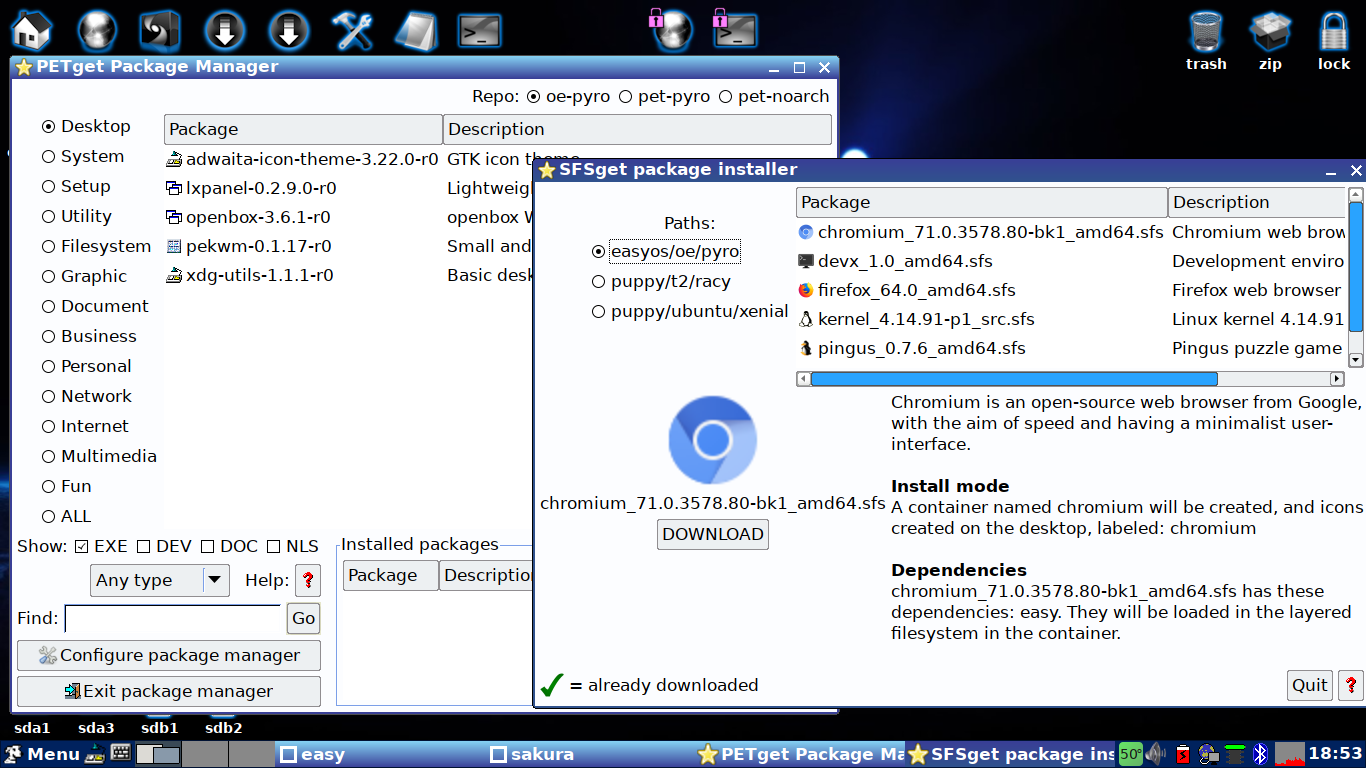Screen dimensions: 1366x768
Task: Select the System category radio button
Action: pos(48,157)
